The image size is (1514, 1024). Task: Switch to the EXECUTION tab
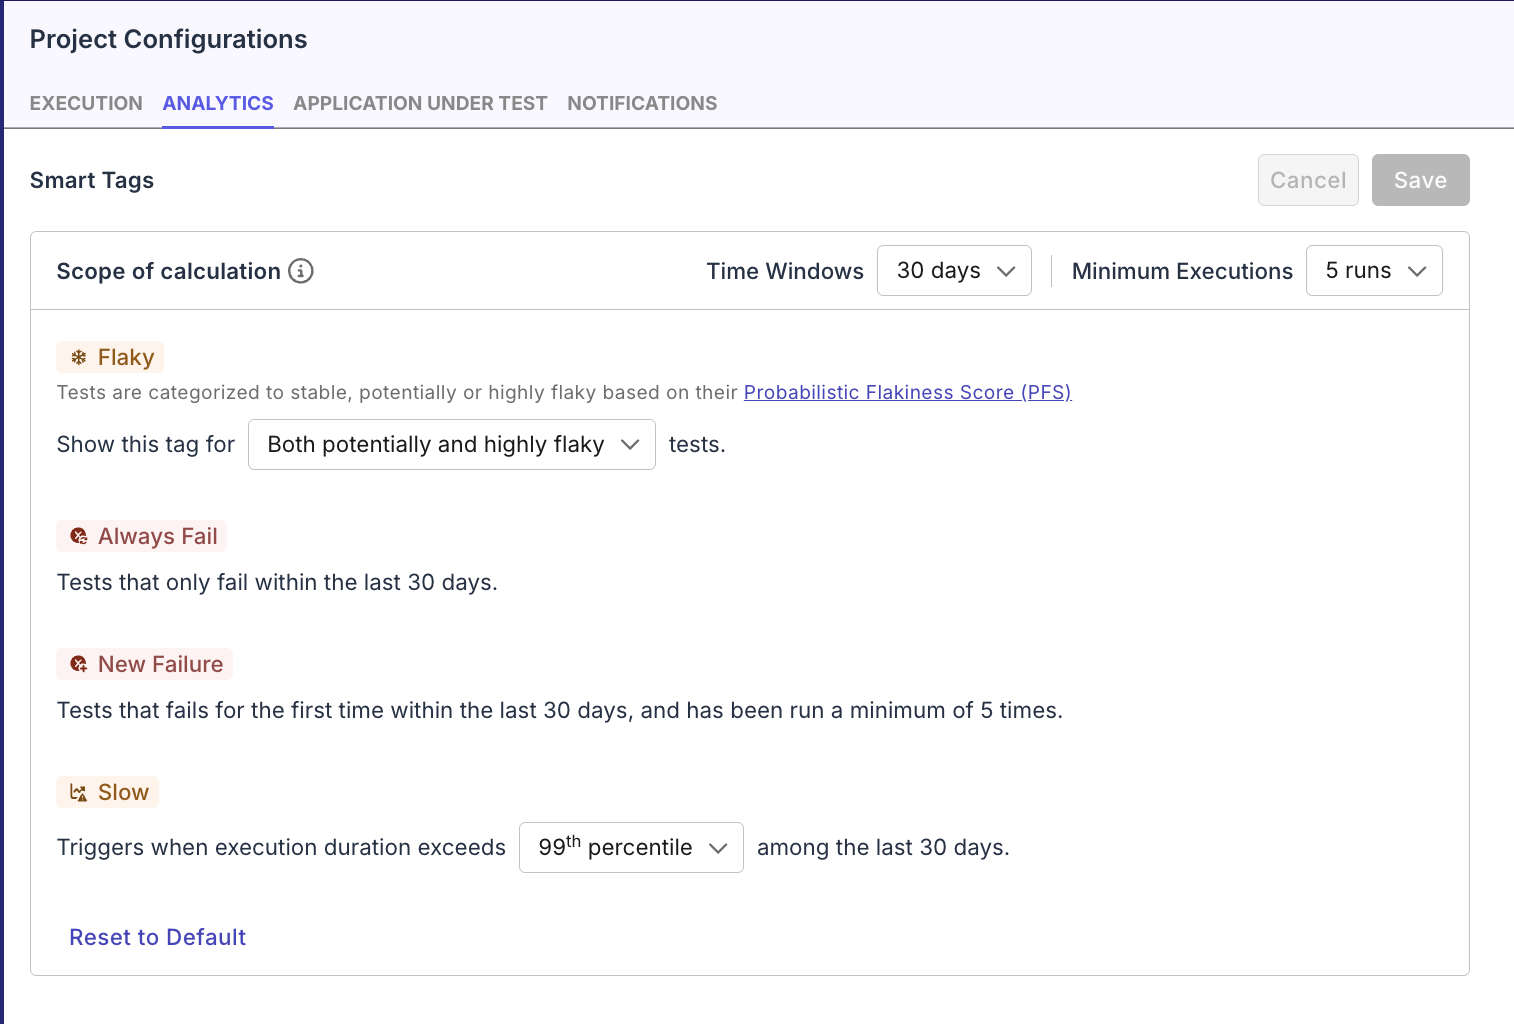point(85,103)
